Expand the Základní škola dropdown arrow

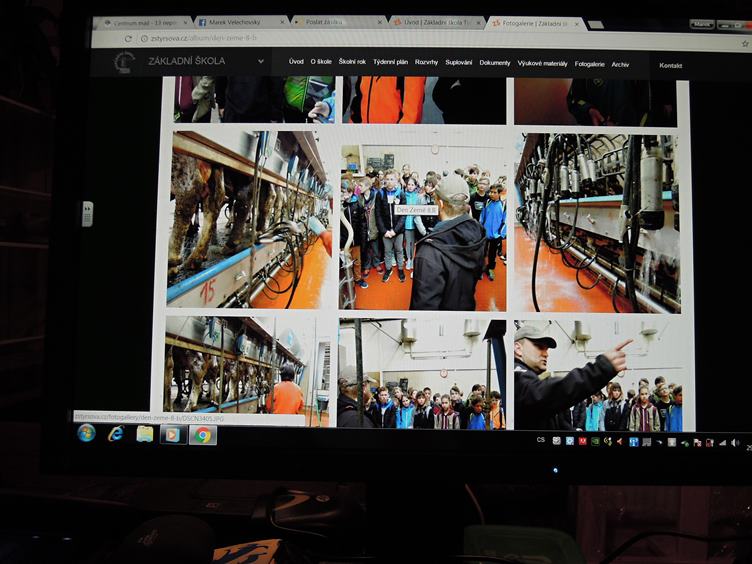261,61
